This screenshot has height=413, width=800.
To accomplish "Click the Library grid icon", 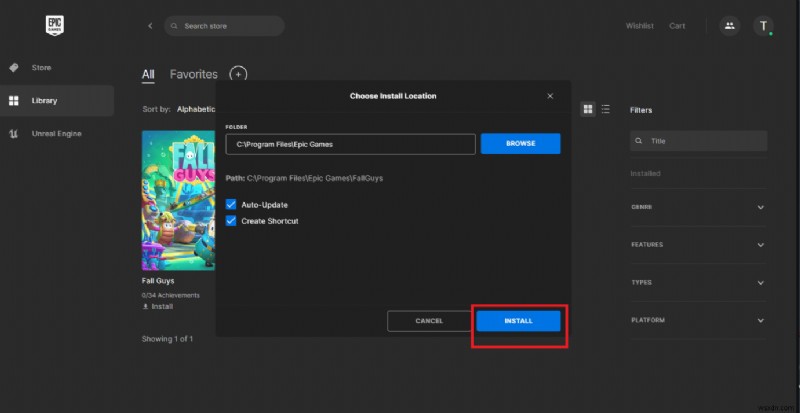I will [14, 101].
